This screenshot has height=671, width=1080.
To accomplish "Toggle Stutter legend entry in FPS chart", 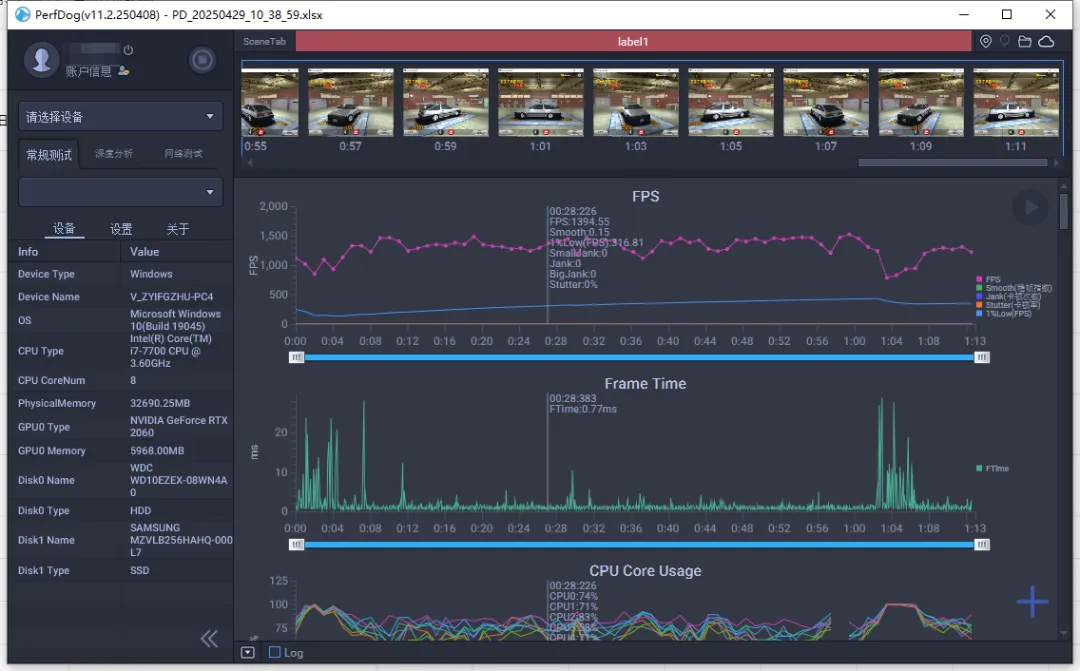I will [x=1008, y=305].
